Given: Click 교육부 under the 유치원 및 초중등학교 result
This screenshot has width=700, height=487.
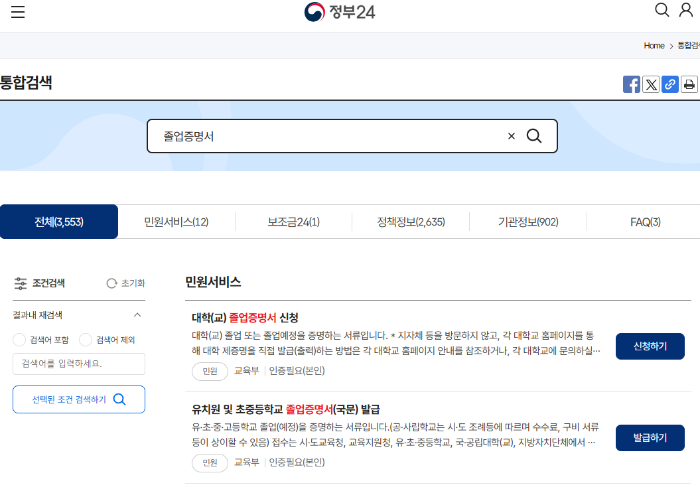Looking at the screenshot, I should pyautogui.click(x=246, y=462).
